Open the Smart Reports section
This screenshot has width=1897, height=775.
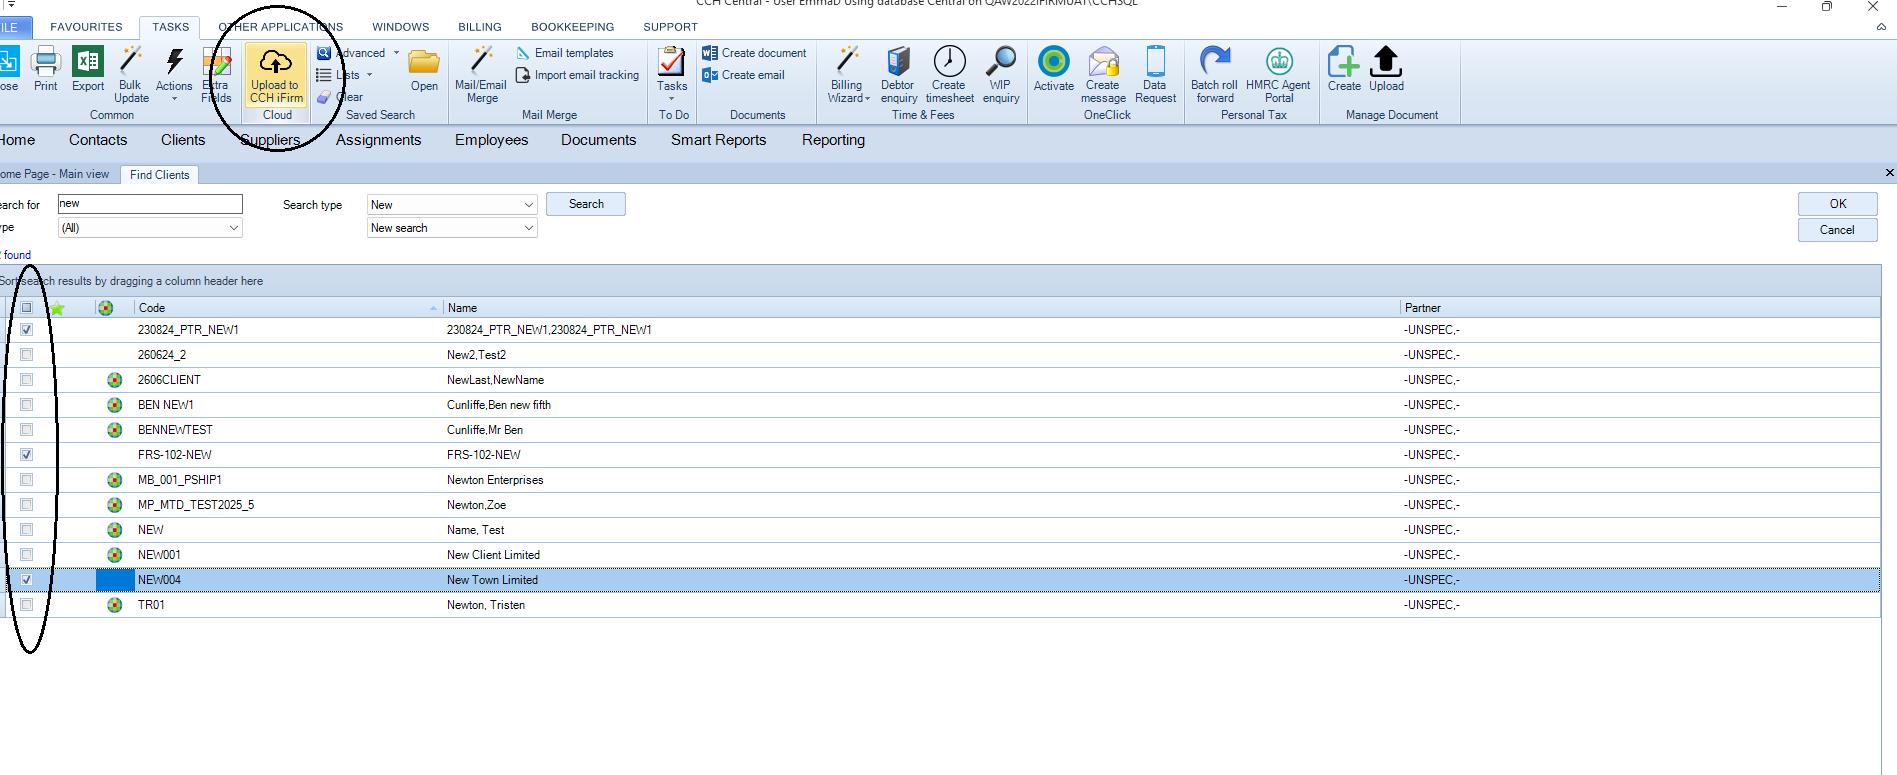coord(718,140)
